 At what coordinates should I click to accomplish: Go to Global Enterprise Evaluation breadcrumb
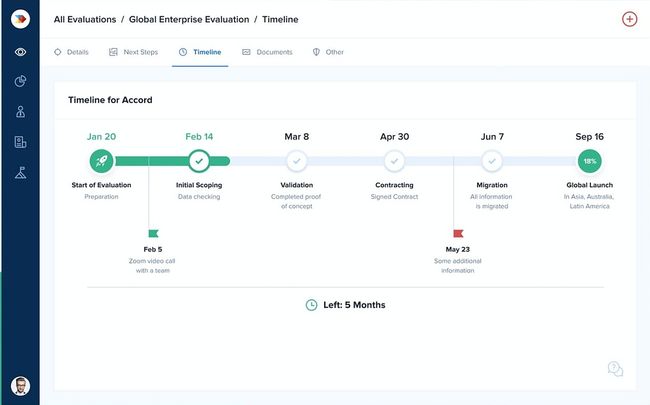click(189, 19)
